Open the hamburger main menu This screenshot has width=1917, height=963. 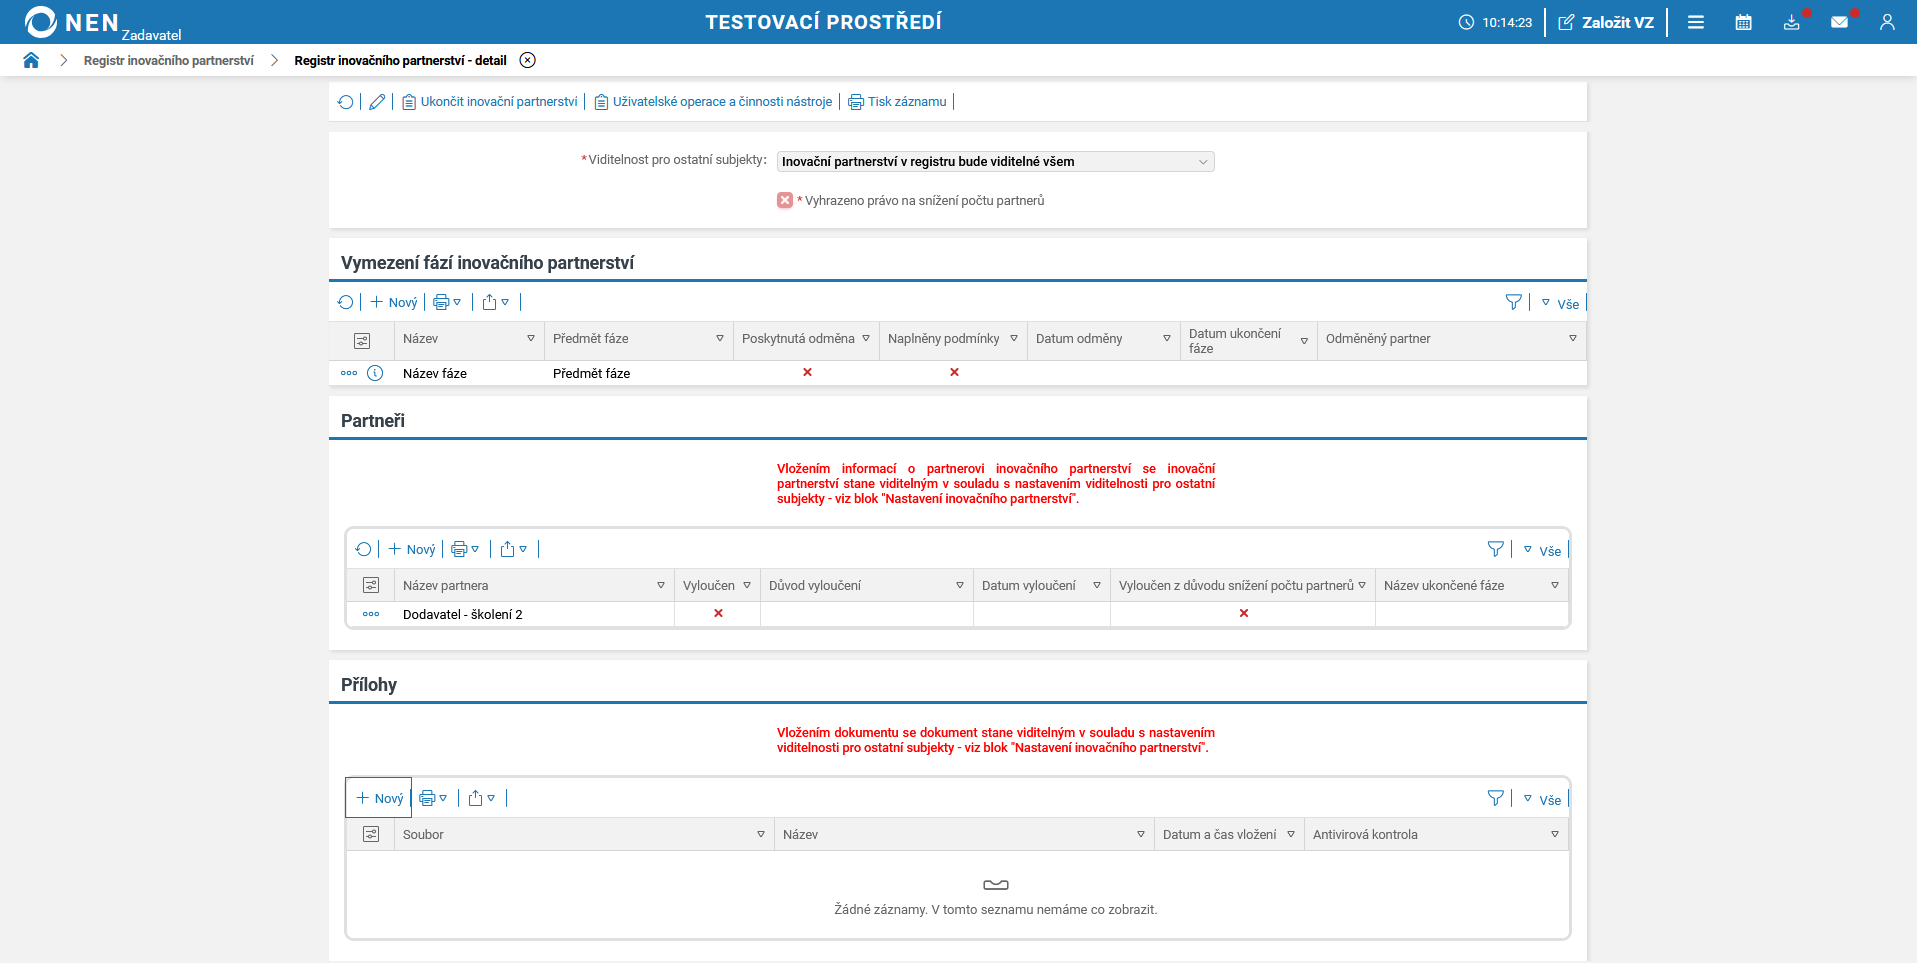(x=1696, y=22)
